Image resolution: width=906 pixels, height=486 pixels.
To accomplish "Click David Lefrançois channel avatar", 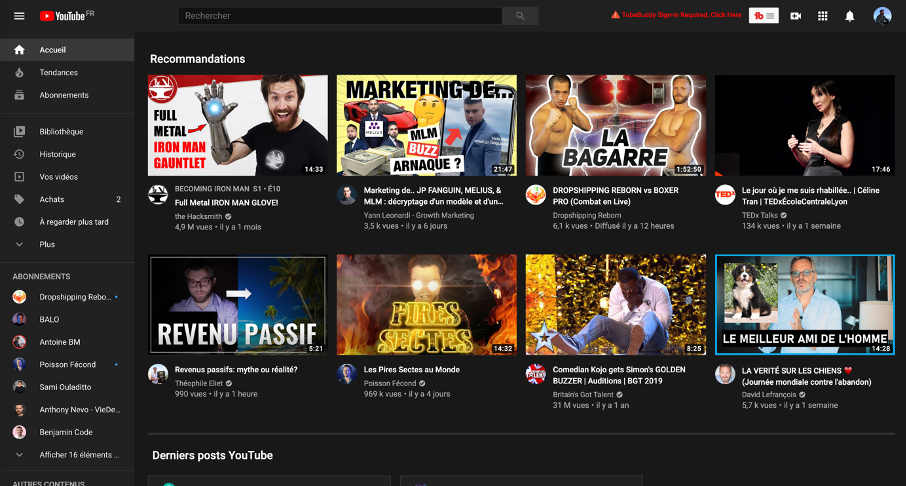I will tap(725, 374).
